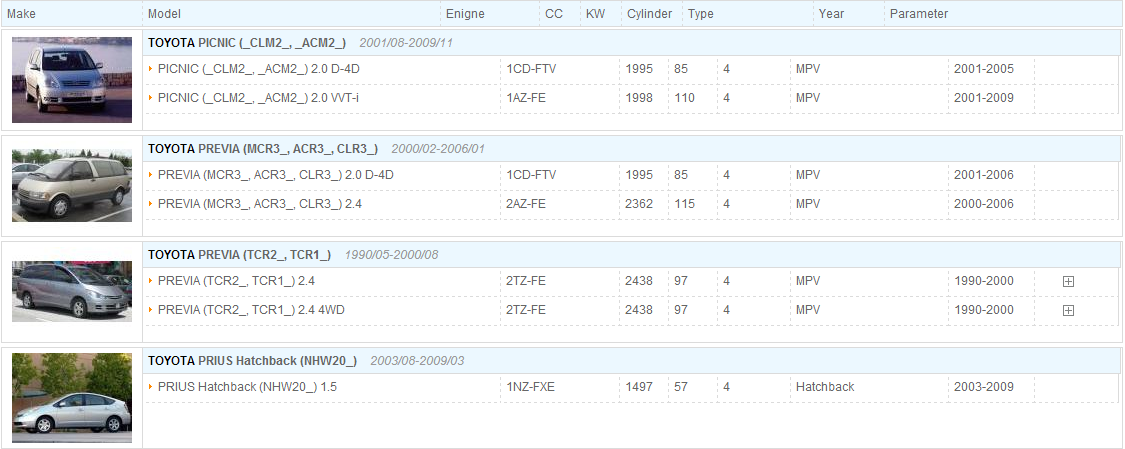This screenshot has width=1125, height=449.
Task: Open the Prius Hatchback car thumbnail
Action: click(x=72, y=398)
